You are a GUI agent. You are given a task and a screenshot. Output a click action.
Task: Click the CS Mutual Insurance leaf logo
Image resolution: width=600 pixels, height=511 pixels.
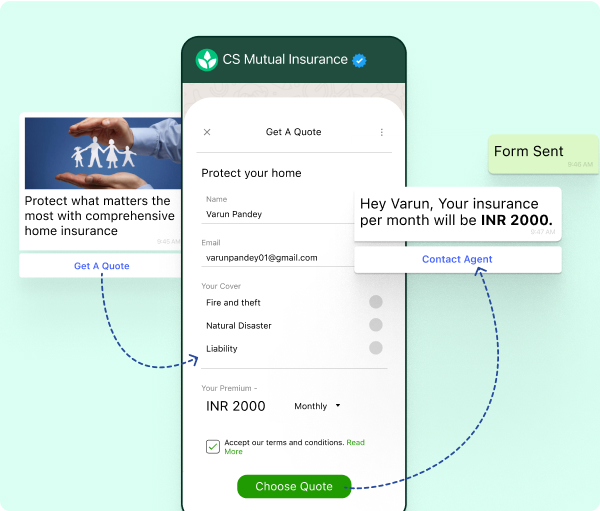point(207,60)
